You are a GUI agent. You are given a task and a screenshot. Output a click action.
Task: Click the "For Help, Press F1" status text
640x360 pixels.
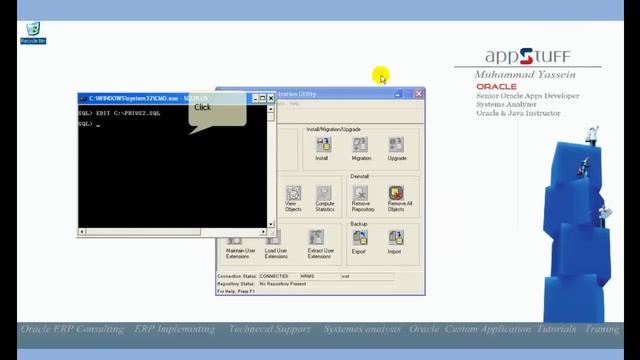tap(236, 291)
